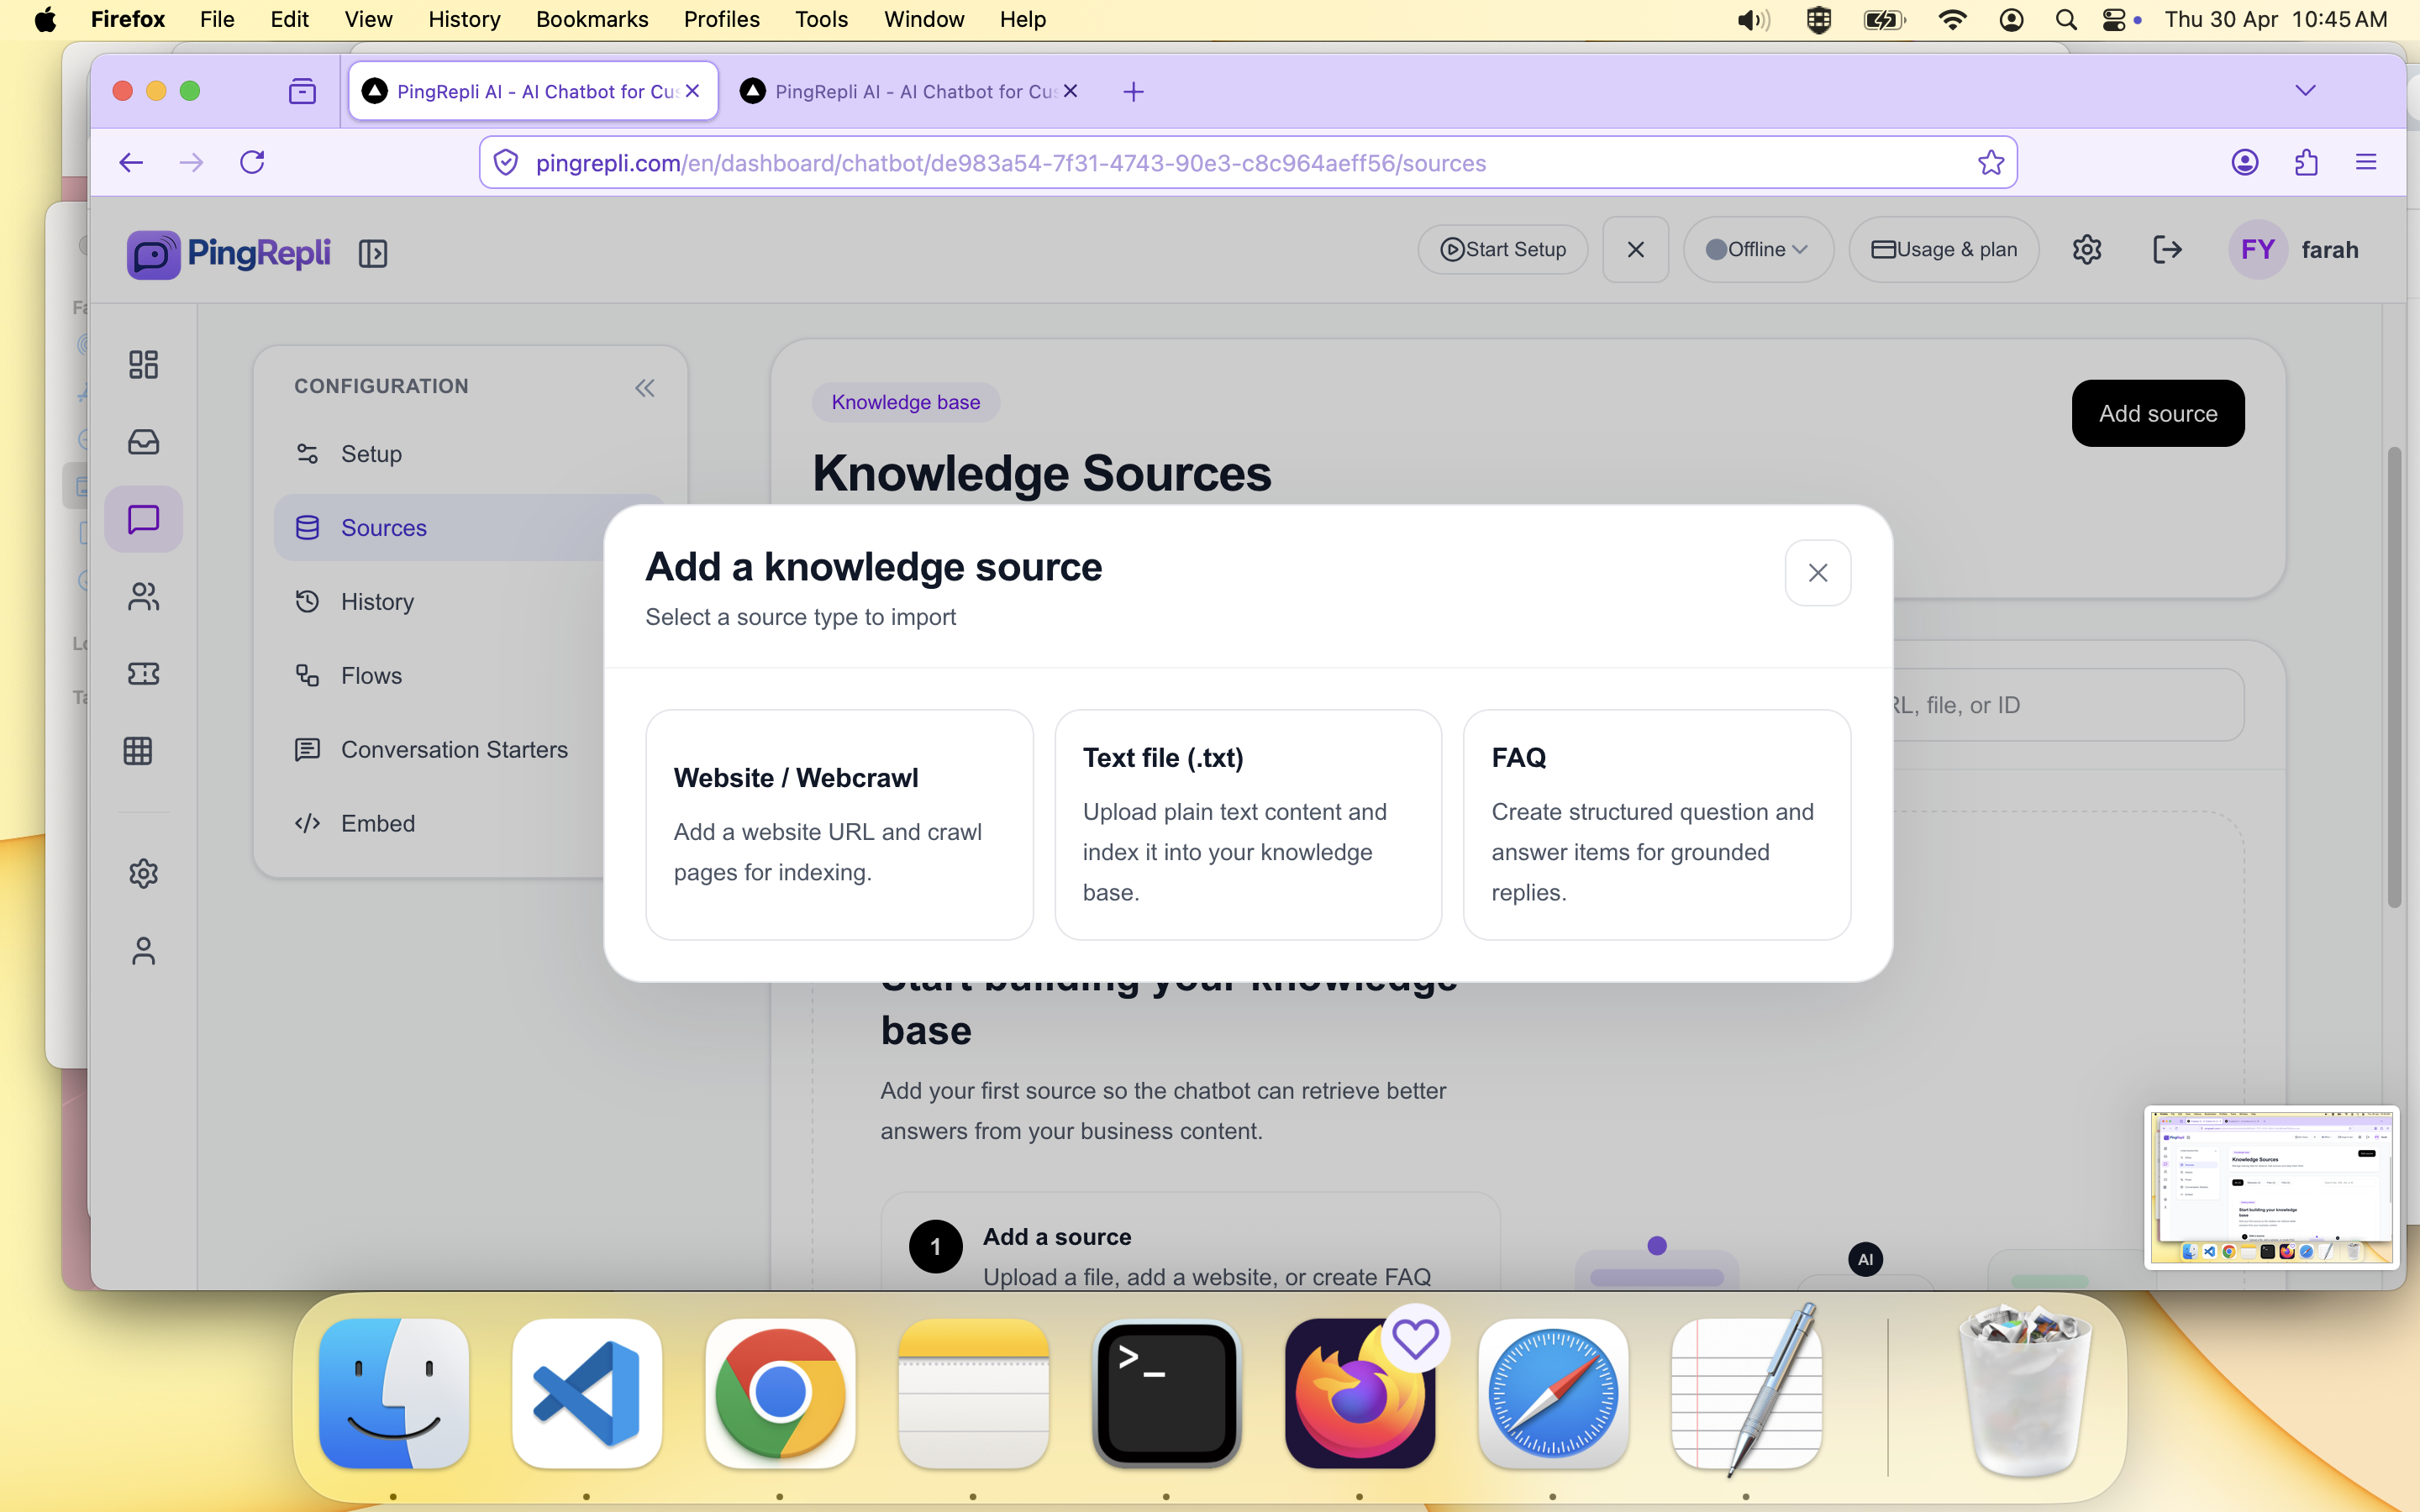This screenshot has width=2420, height=1512.
Task: Open the Profiles menu in menu bar
Action: 721,19
